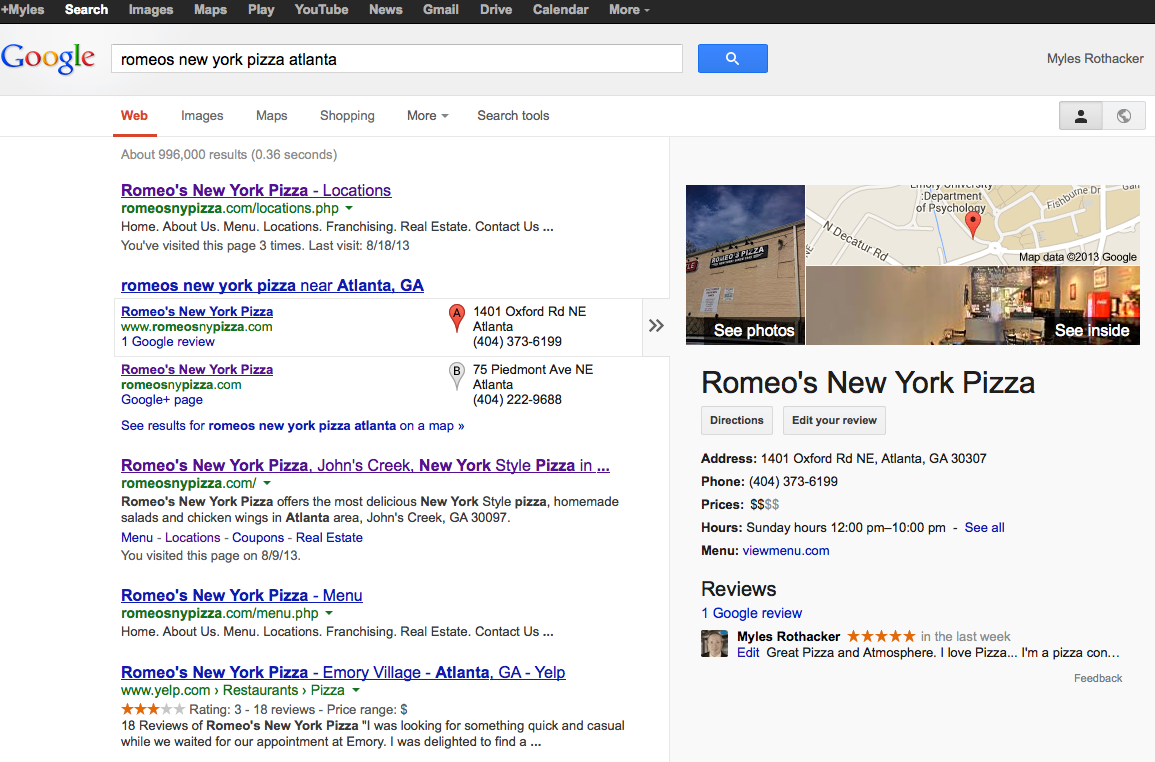The height and width of the screenshot is (762, 1155).
Task: Open dropdown arrow beside Yelp URL
Action: point(356,691)
